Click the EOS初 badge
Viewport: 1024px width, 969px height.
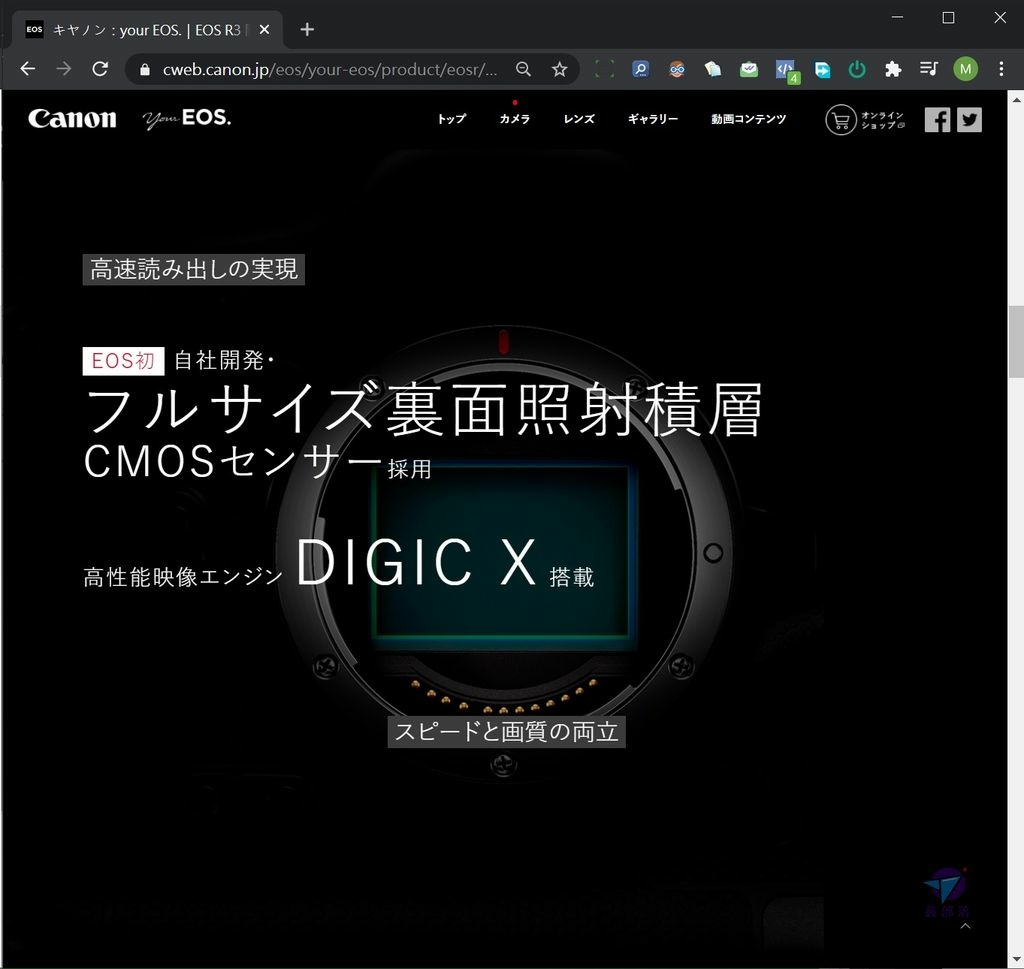coord(123,360)
